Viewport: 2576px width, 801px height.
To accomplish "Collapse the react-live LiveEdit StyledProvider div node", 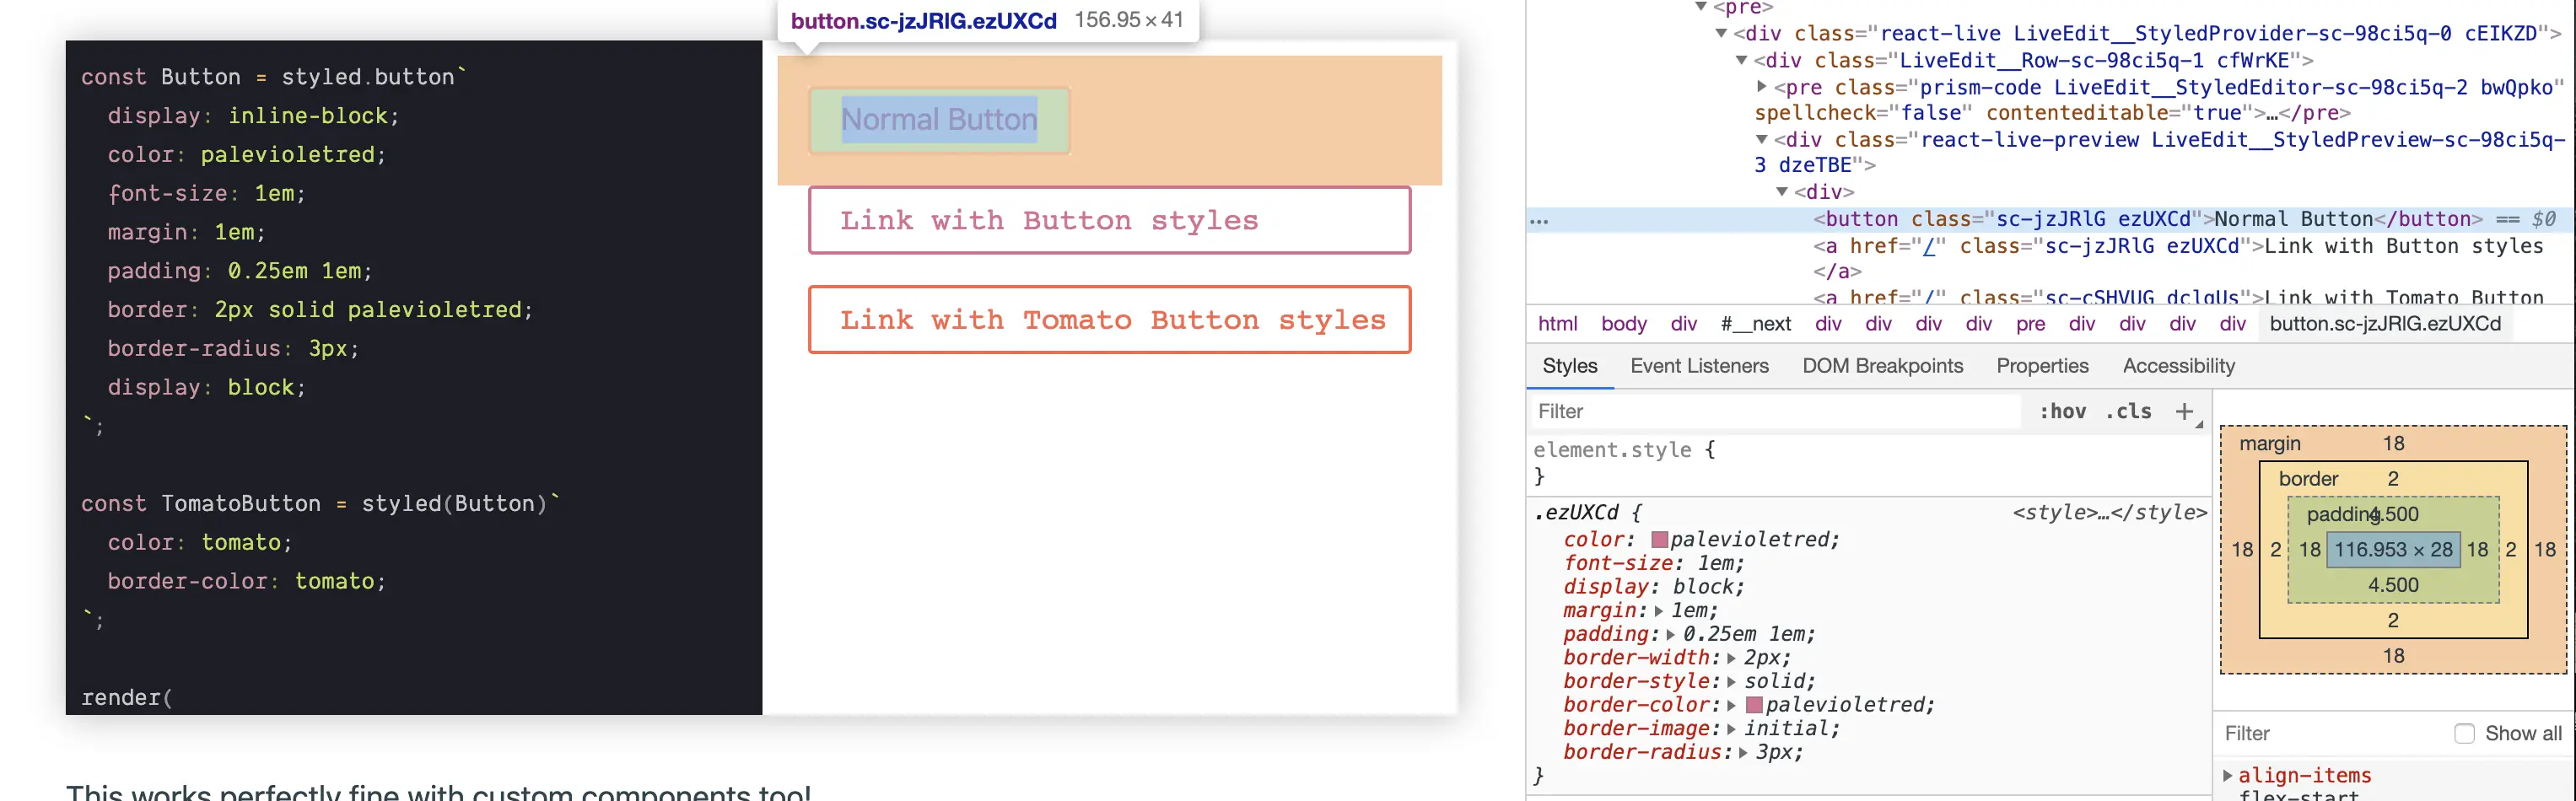I will [x=1721, y=33].
